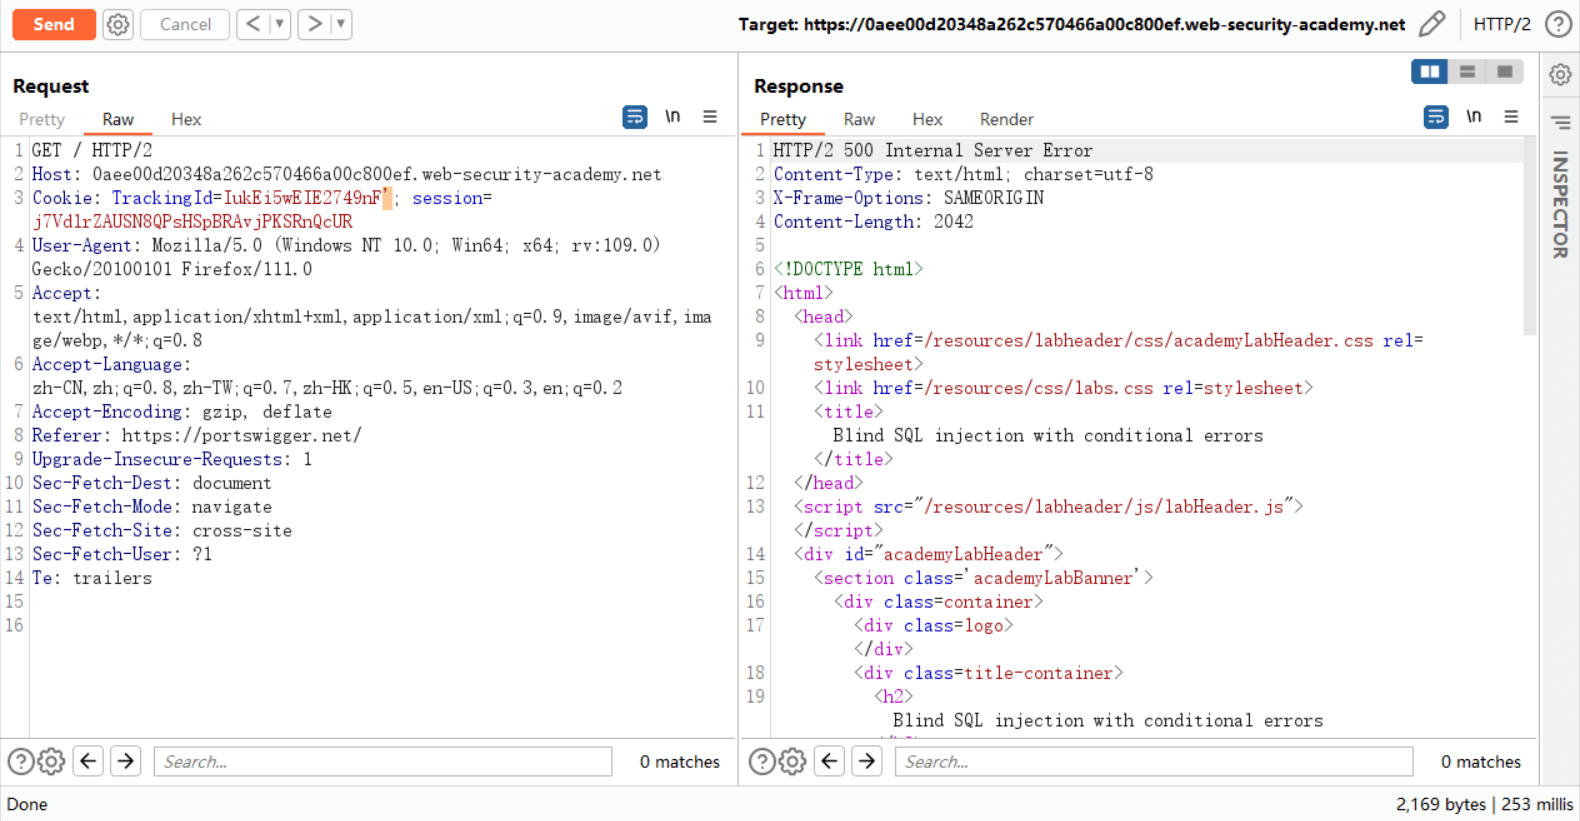Expand the back history dropdown arrow

280,24
